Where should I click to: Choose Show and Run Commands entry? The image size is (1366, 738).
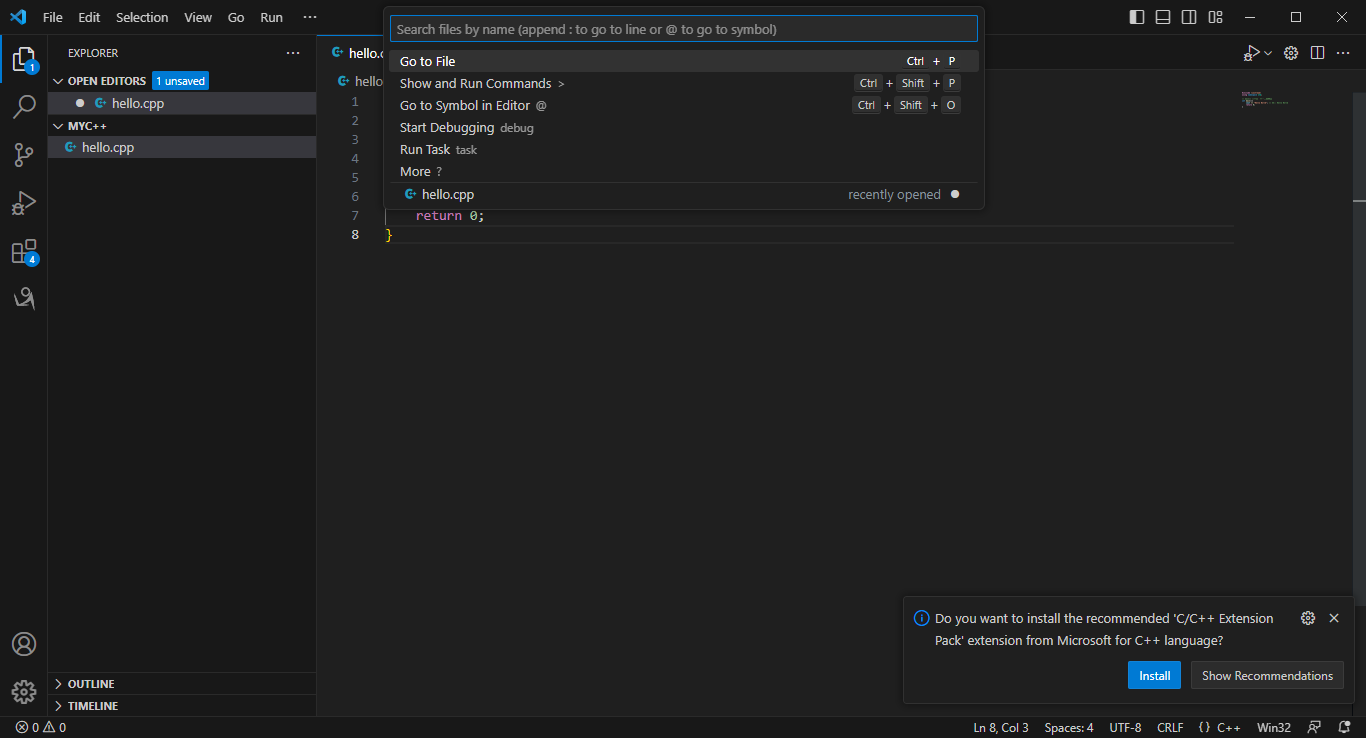coord(476,83)
